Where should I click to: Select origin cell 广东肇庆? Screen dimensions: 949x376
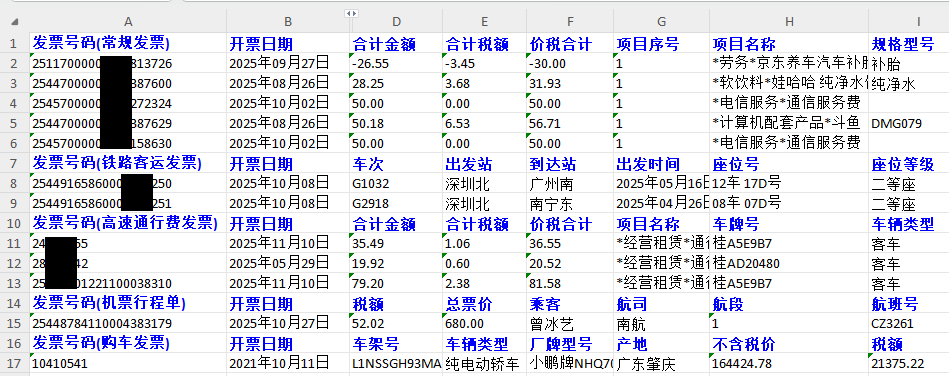tap(661, 363)
